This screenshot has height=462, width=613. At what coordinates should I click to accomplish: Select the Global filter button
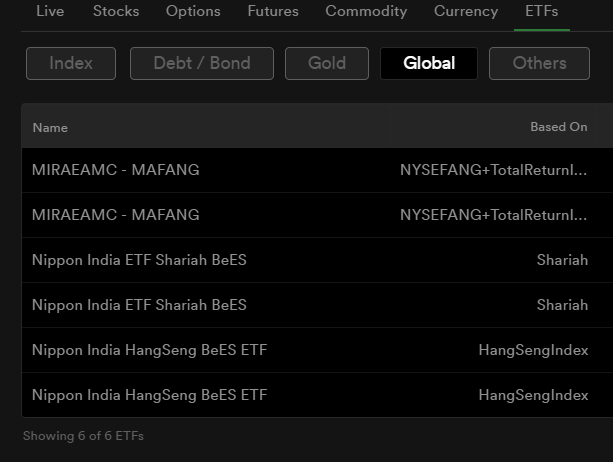tap(429, 63)
